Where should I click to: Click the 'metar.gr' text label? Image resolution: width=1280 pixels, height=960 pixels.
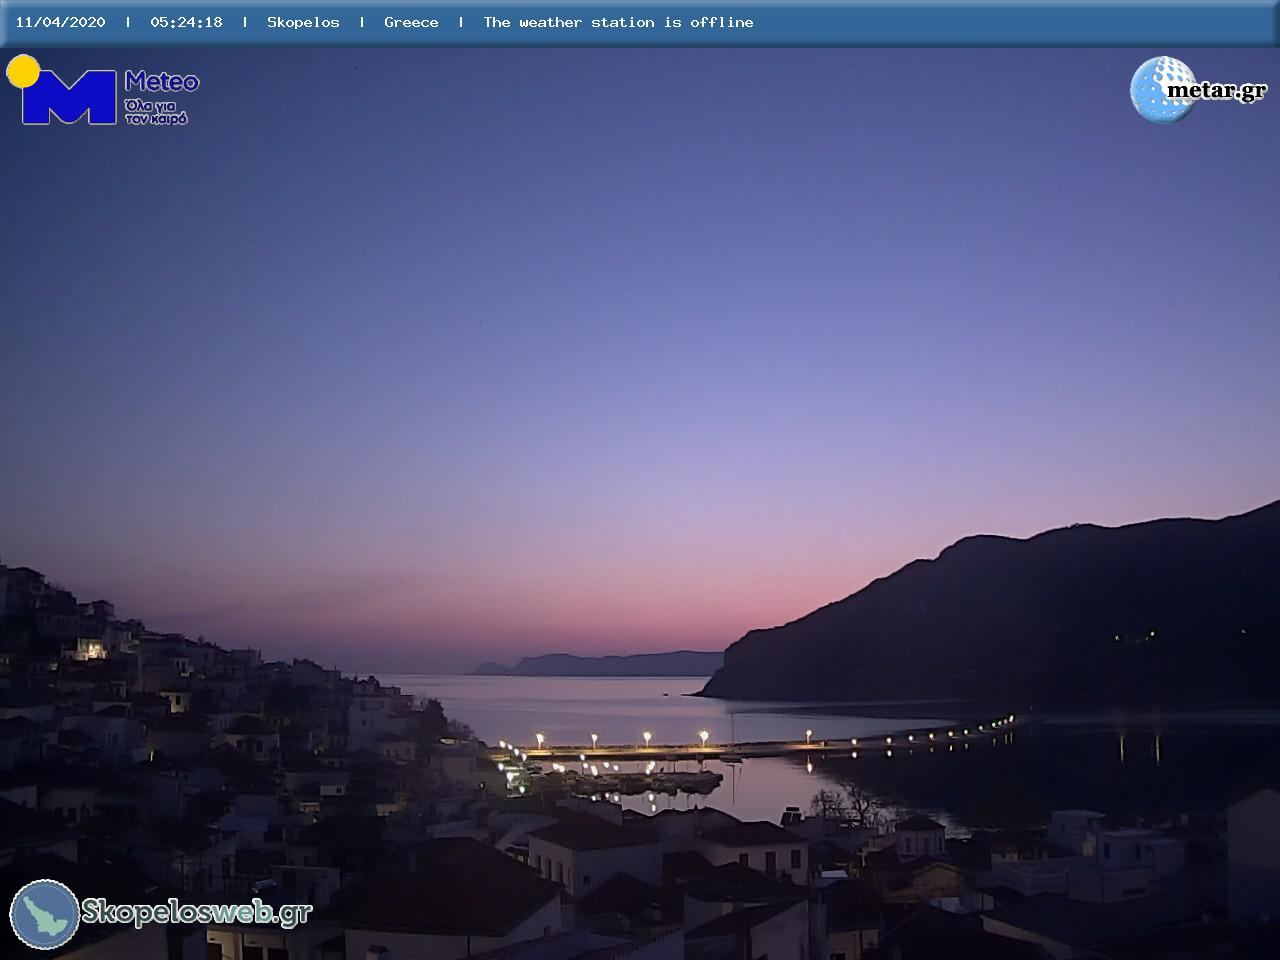point(1217,91)
